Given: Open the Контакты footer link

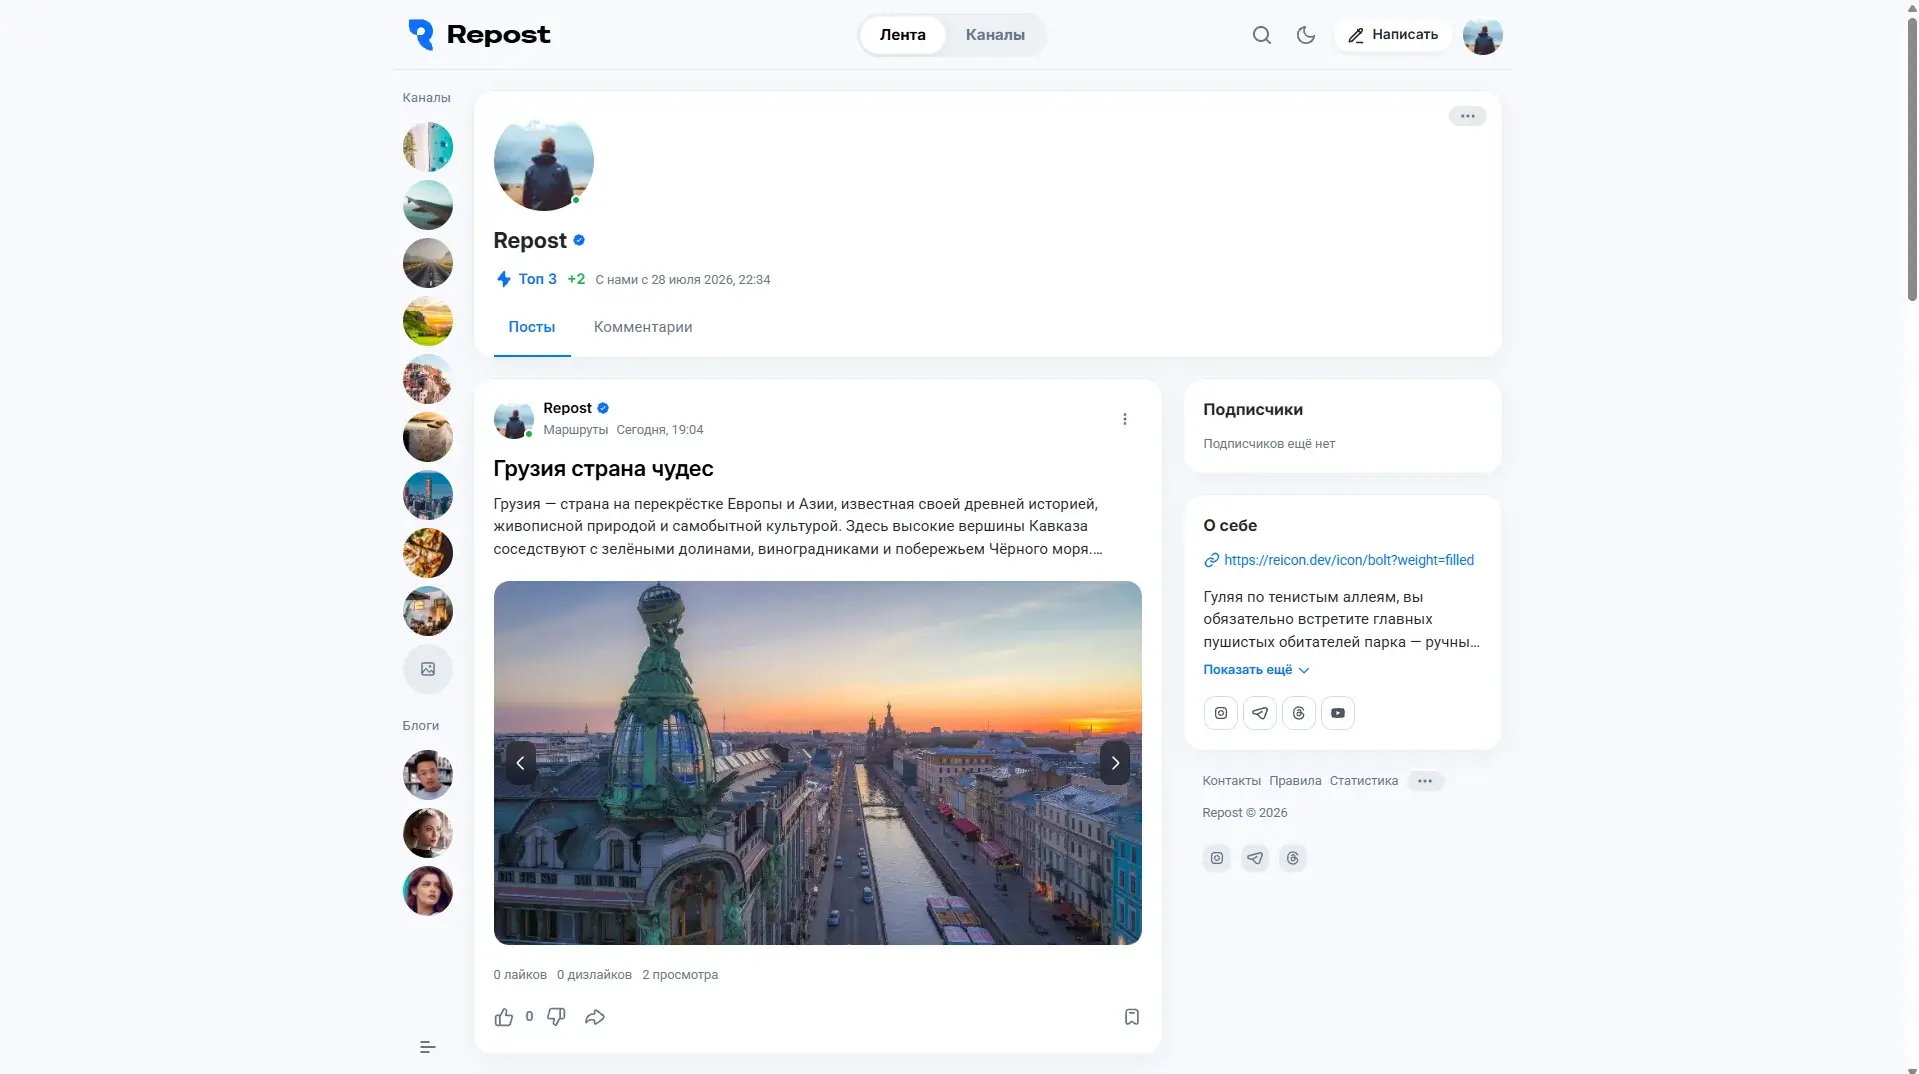Looking at the screenshot, I should 1231,781.
